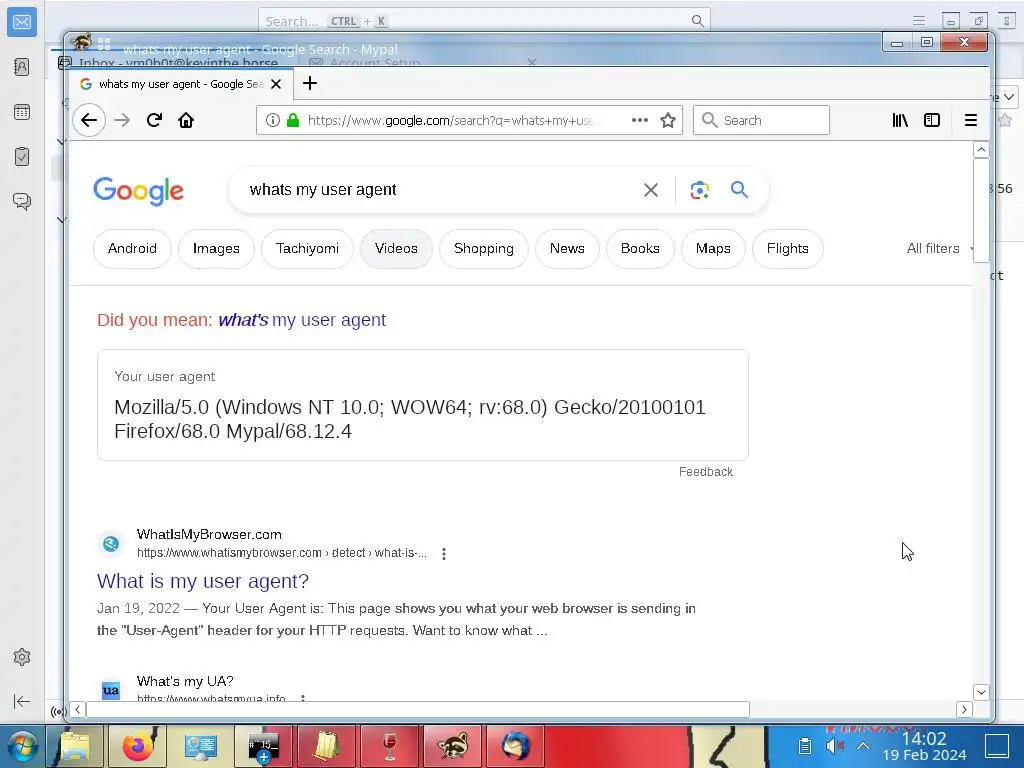
Task: Open clipboard icon in system tray
Action: coord(805,746)
